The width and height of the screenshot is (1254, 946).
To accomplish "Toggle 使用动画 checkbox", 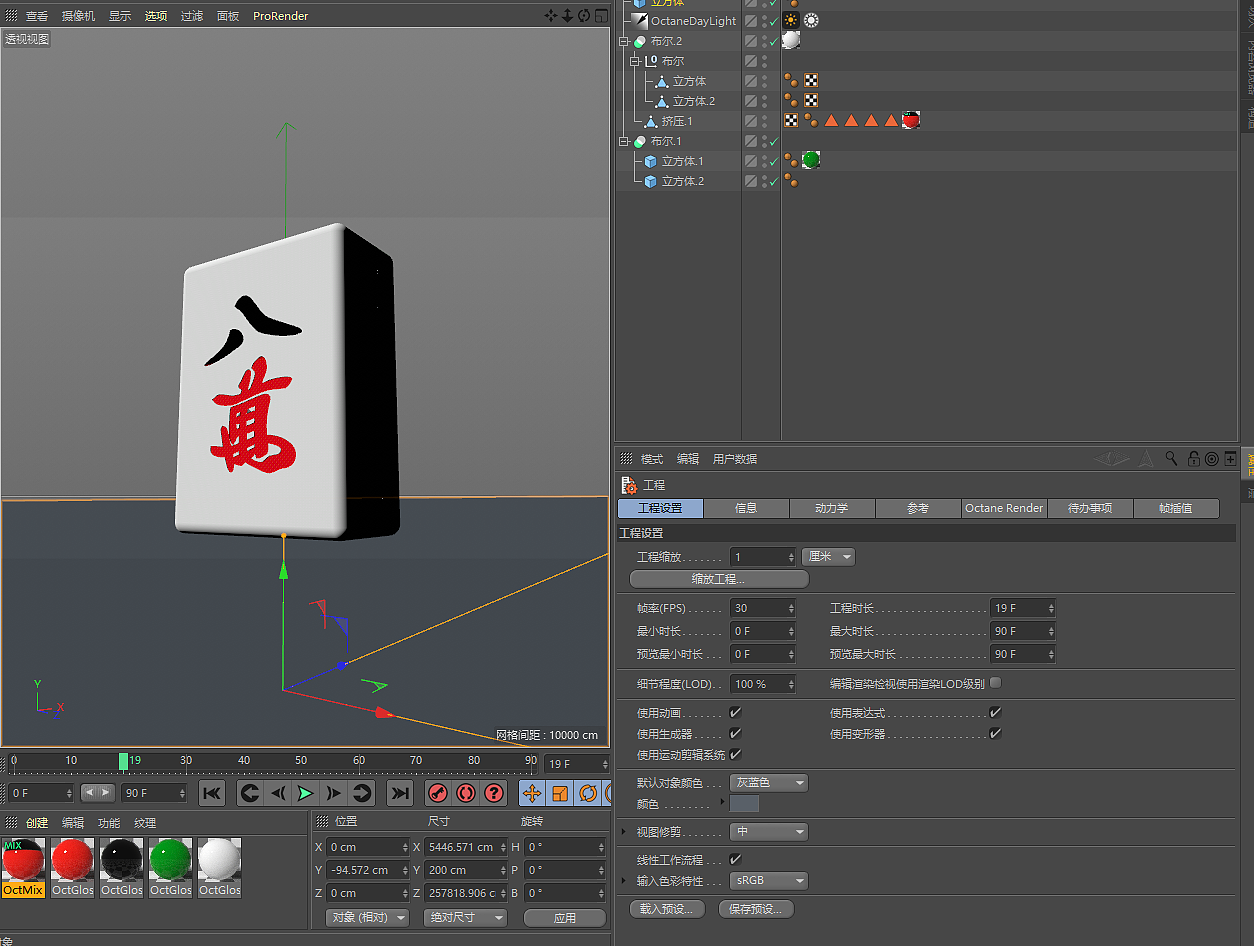I will click(x=735, y=713).
